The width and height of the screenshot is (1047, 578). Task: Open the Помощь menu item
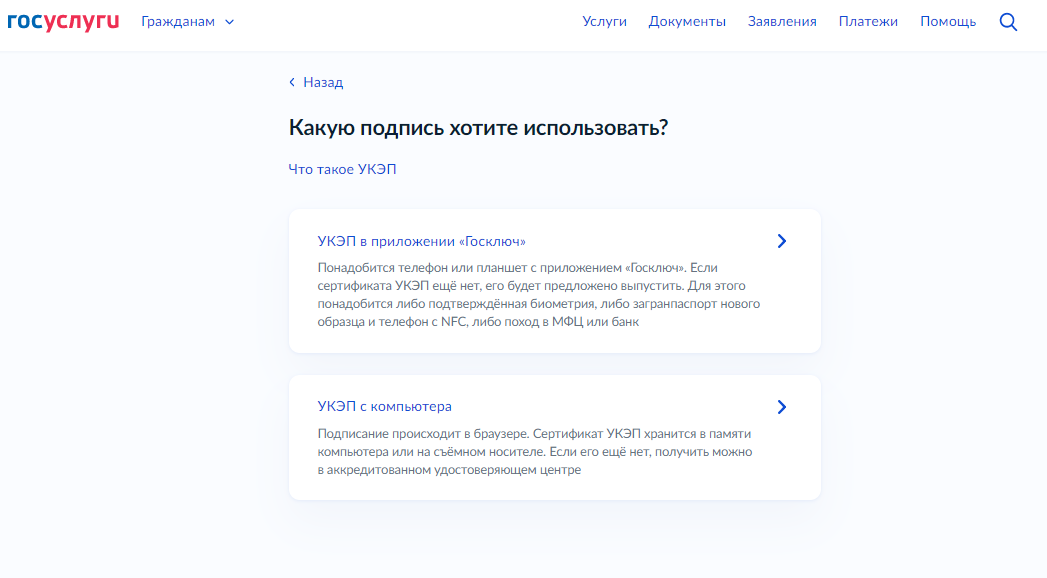coord(948,22)
